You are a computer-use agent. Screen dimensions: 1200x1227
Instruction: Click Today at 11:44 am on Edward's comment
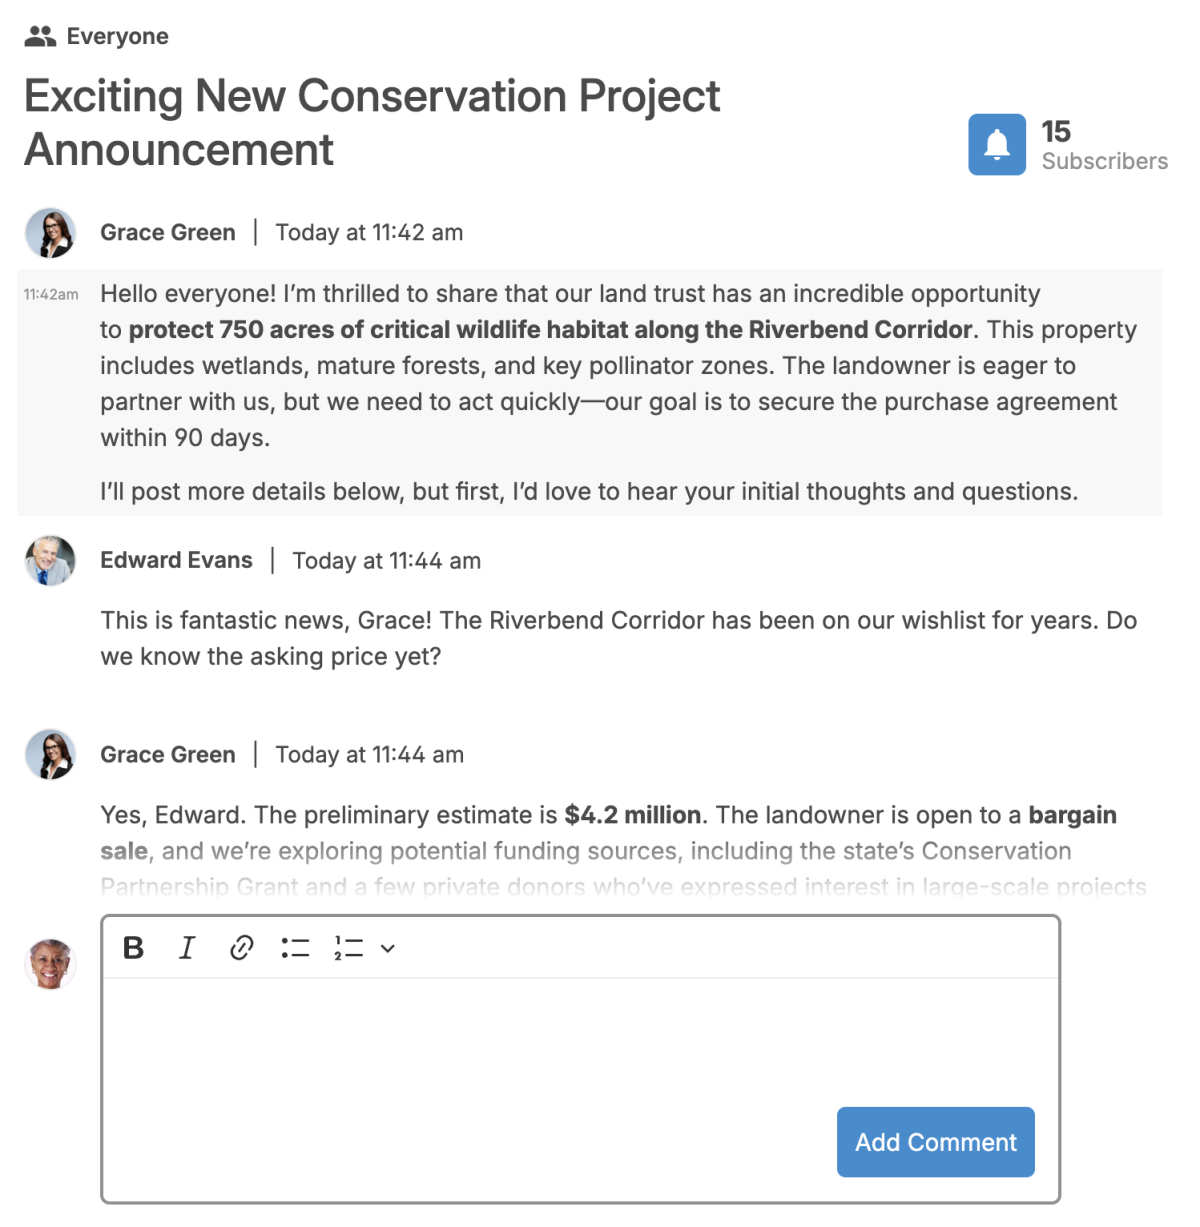[386, 560]
